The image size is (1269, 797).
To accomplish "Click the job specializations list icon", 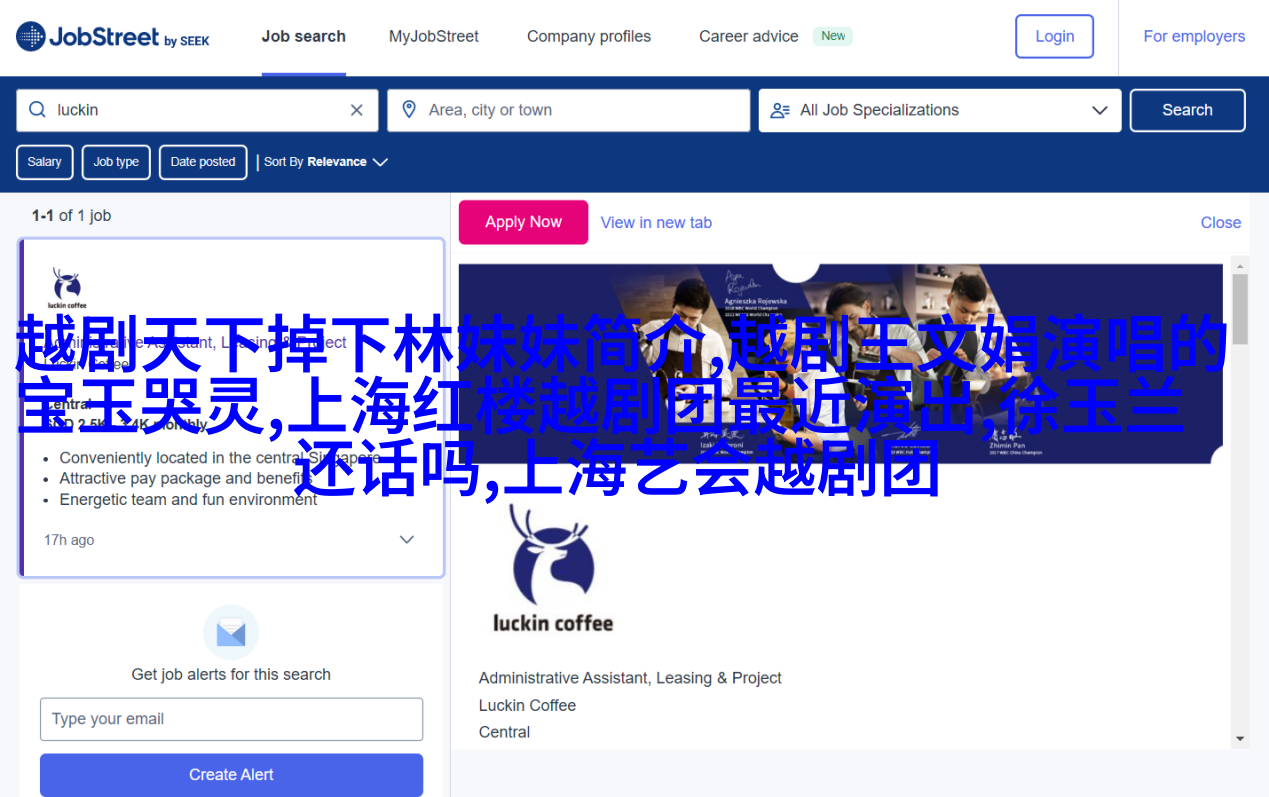I will [780, 110].
